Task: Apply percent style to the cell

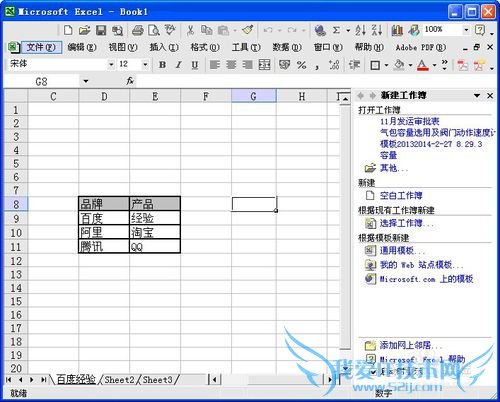Action: tap(301, 65)
